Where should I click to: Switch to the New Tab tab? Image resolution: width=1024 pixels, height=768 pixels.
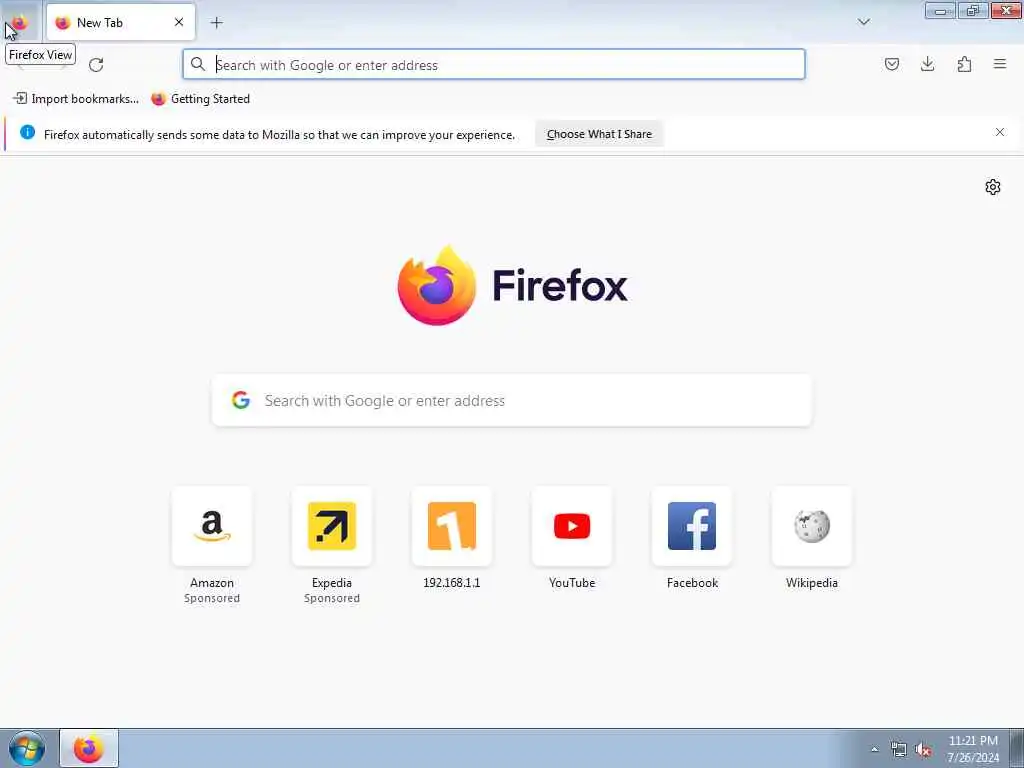(121, 23)
